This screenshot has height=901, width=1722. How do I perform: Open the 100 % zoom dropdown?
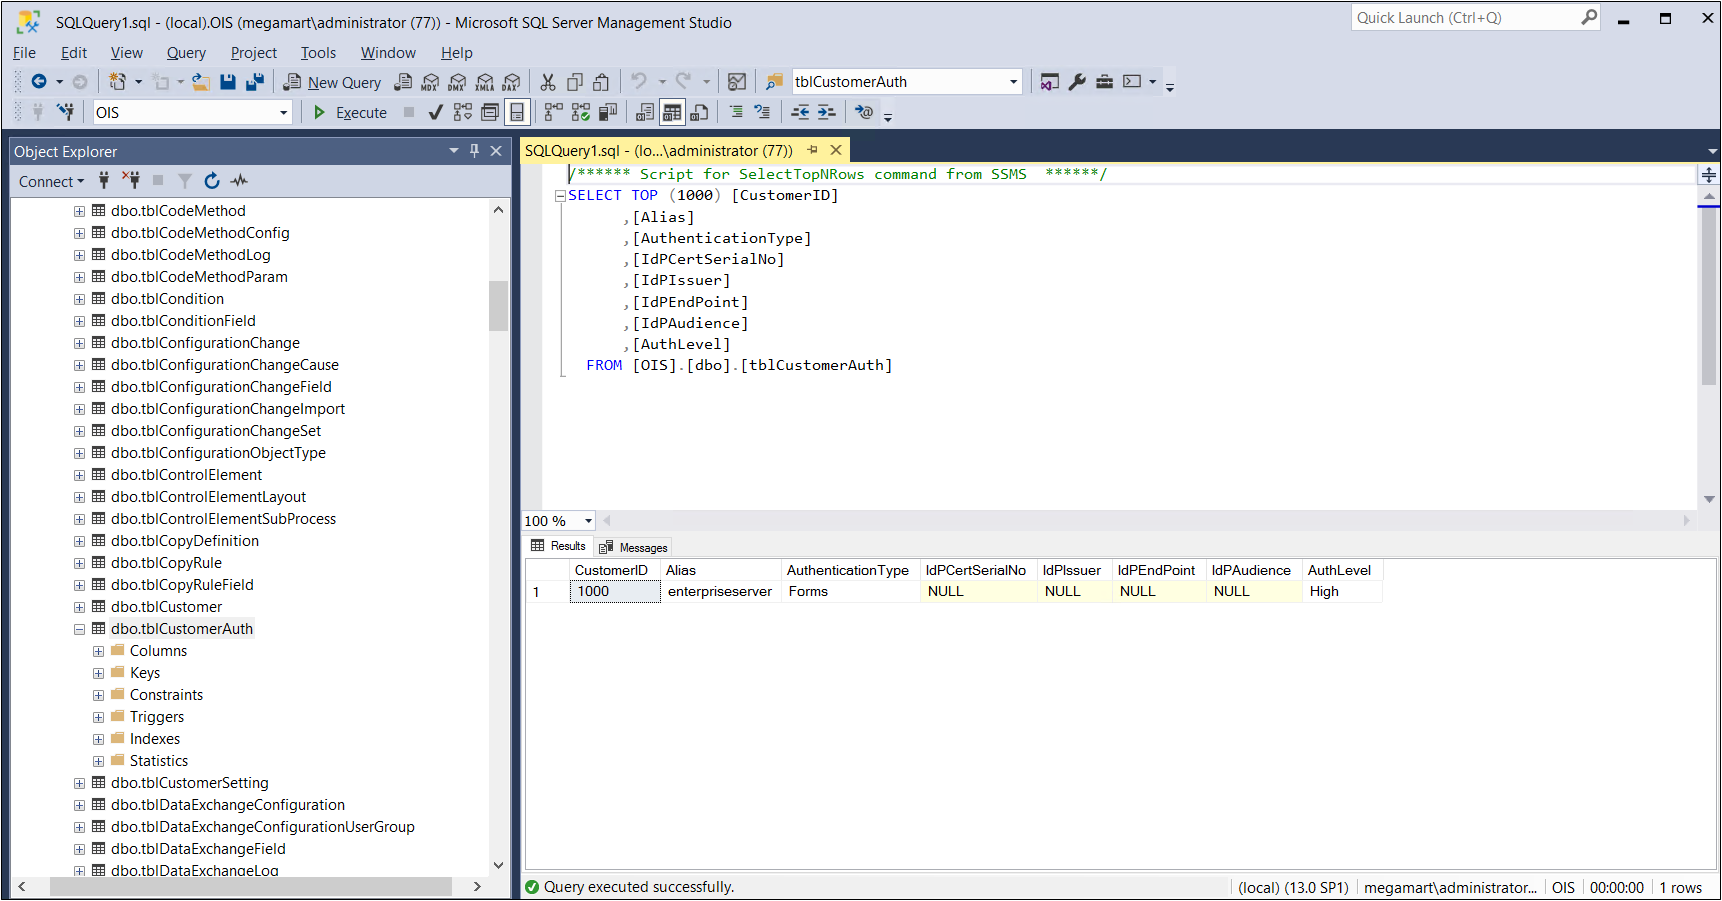point(588,521)
